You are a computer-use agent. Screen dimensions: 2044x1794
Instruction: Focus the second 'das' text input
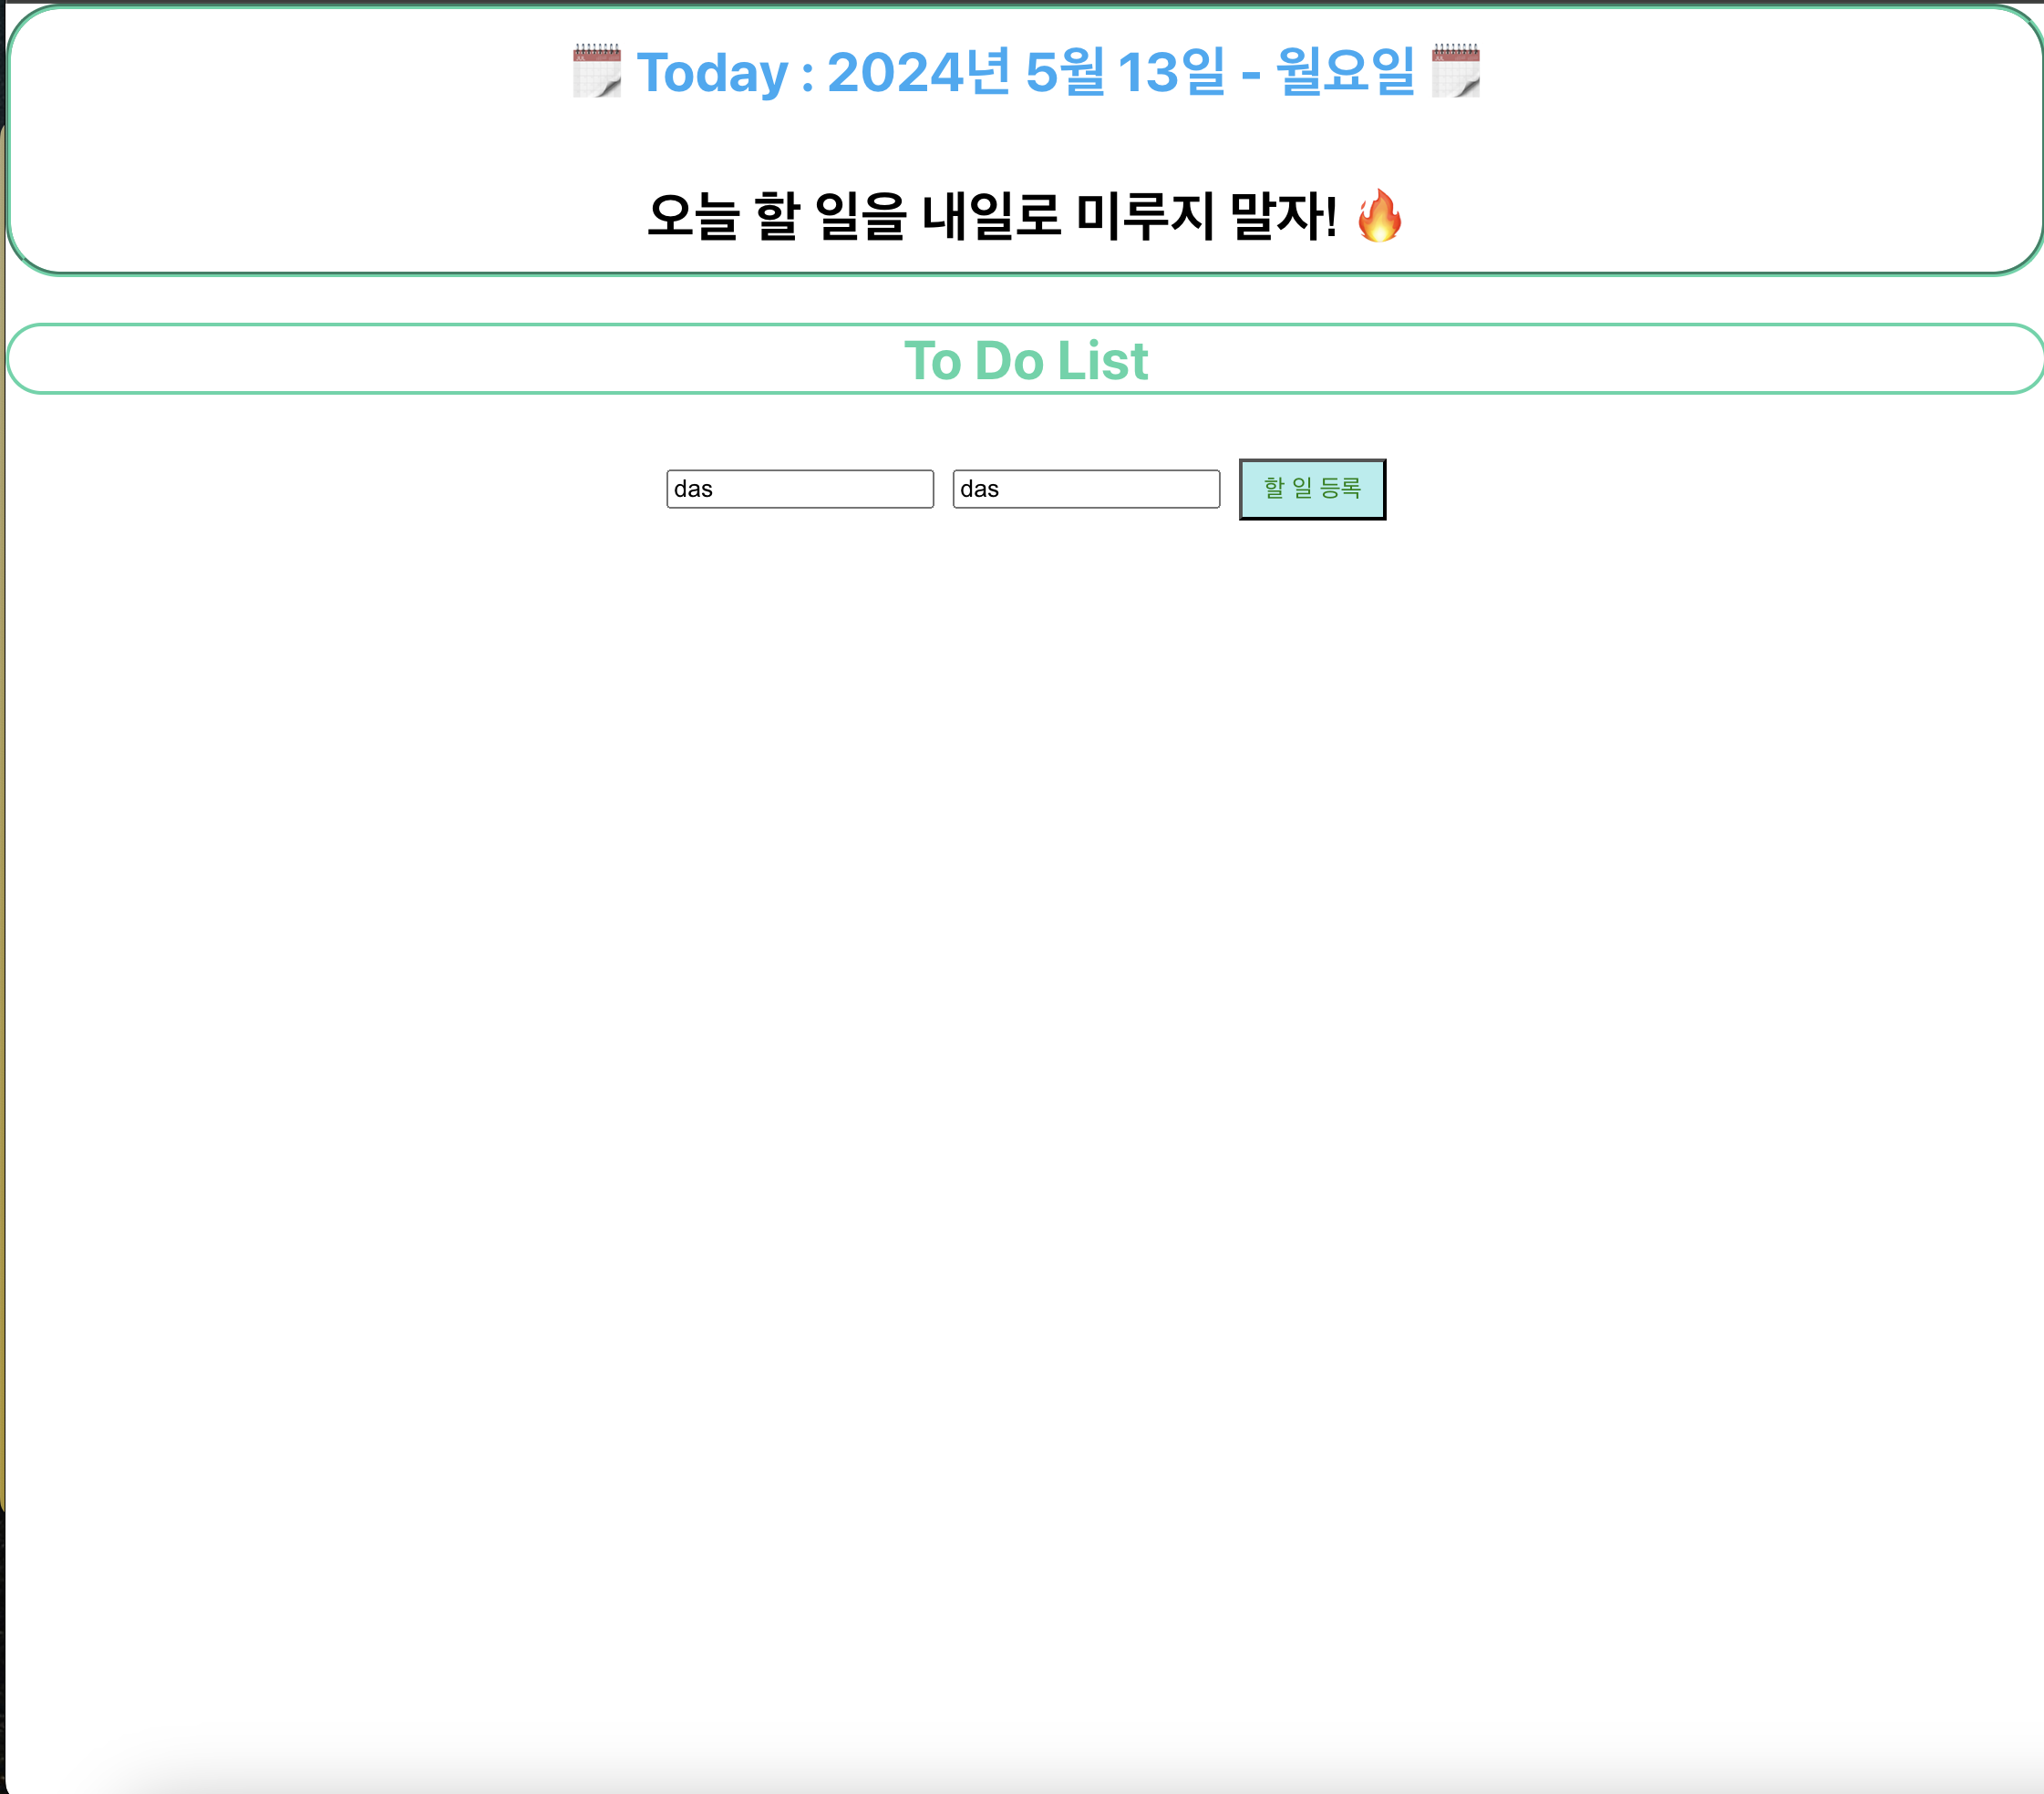click(1085, 489)
